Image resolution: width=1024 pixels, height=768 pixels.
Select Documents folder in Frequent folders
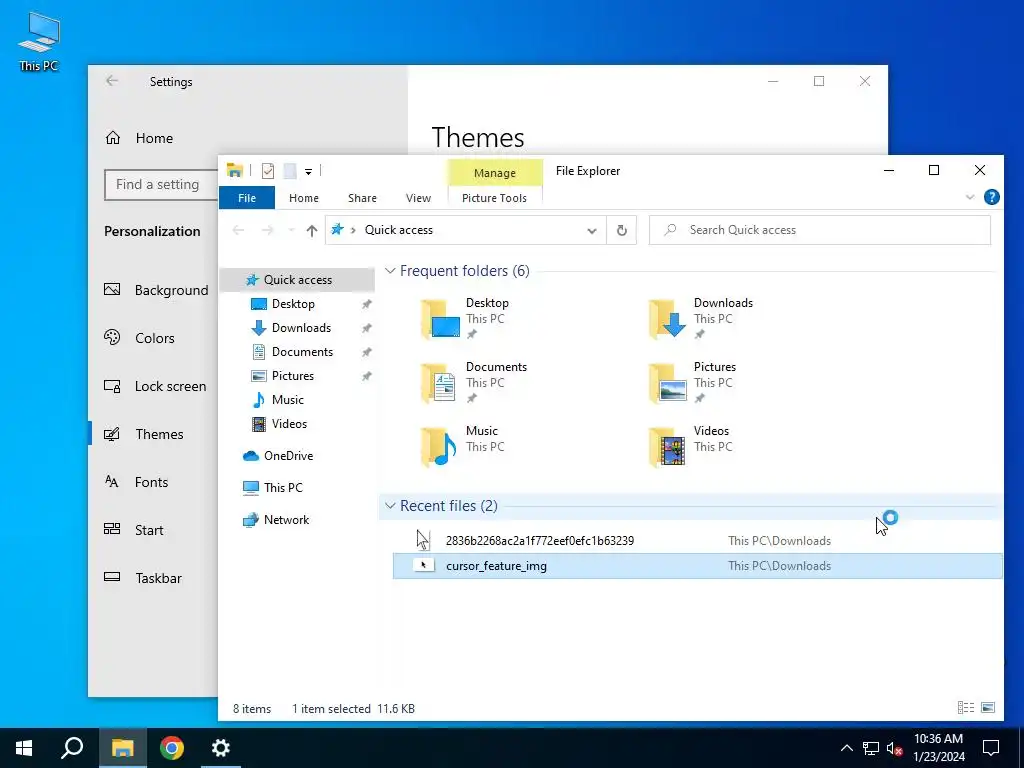[474, 383]
